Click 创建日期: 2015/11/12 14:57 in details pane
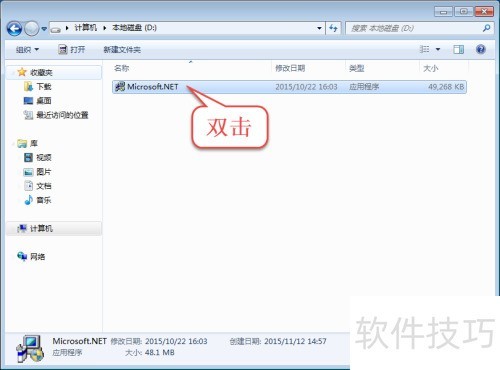Screen dimensions: 500x370 tap(278, 341)
